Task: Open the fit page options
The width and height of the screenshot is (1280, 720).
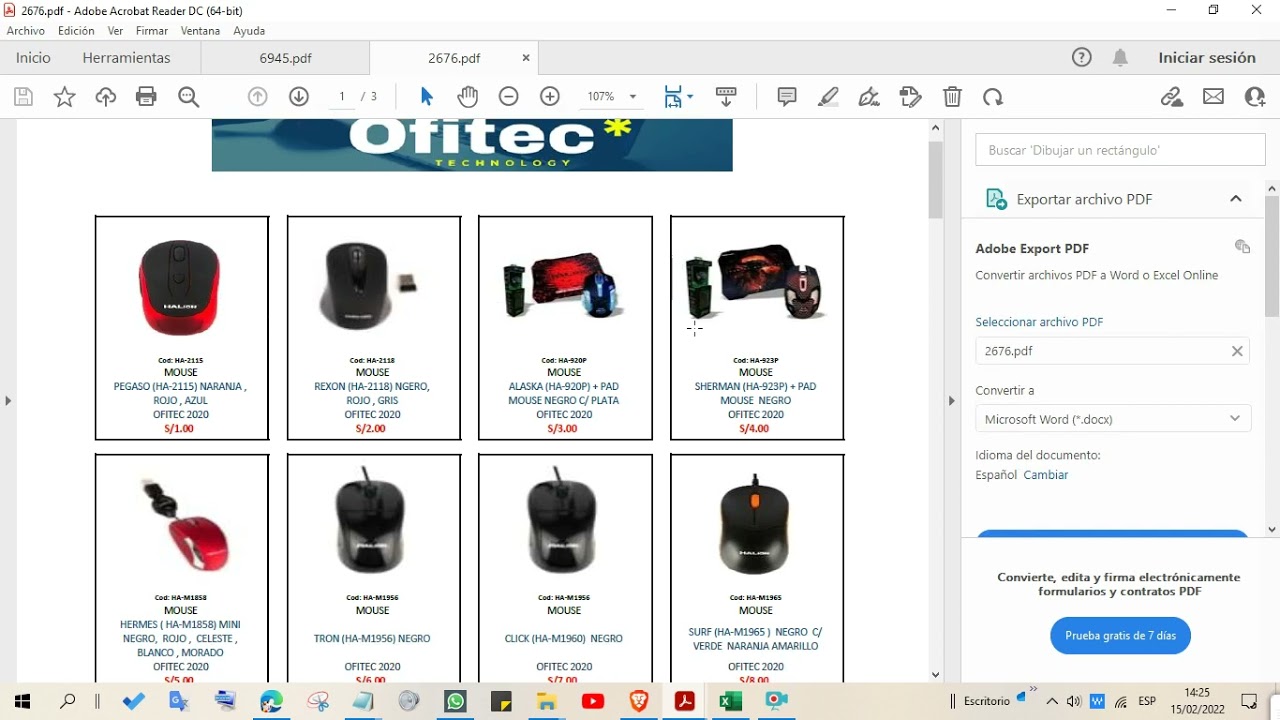Action: [x=678, y=97]
